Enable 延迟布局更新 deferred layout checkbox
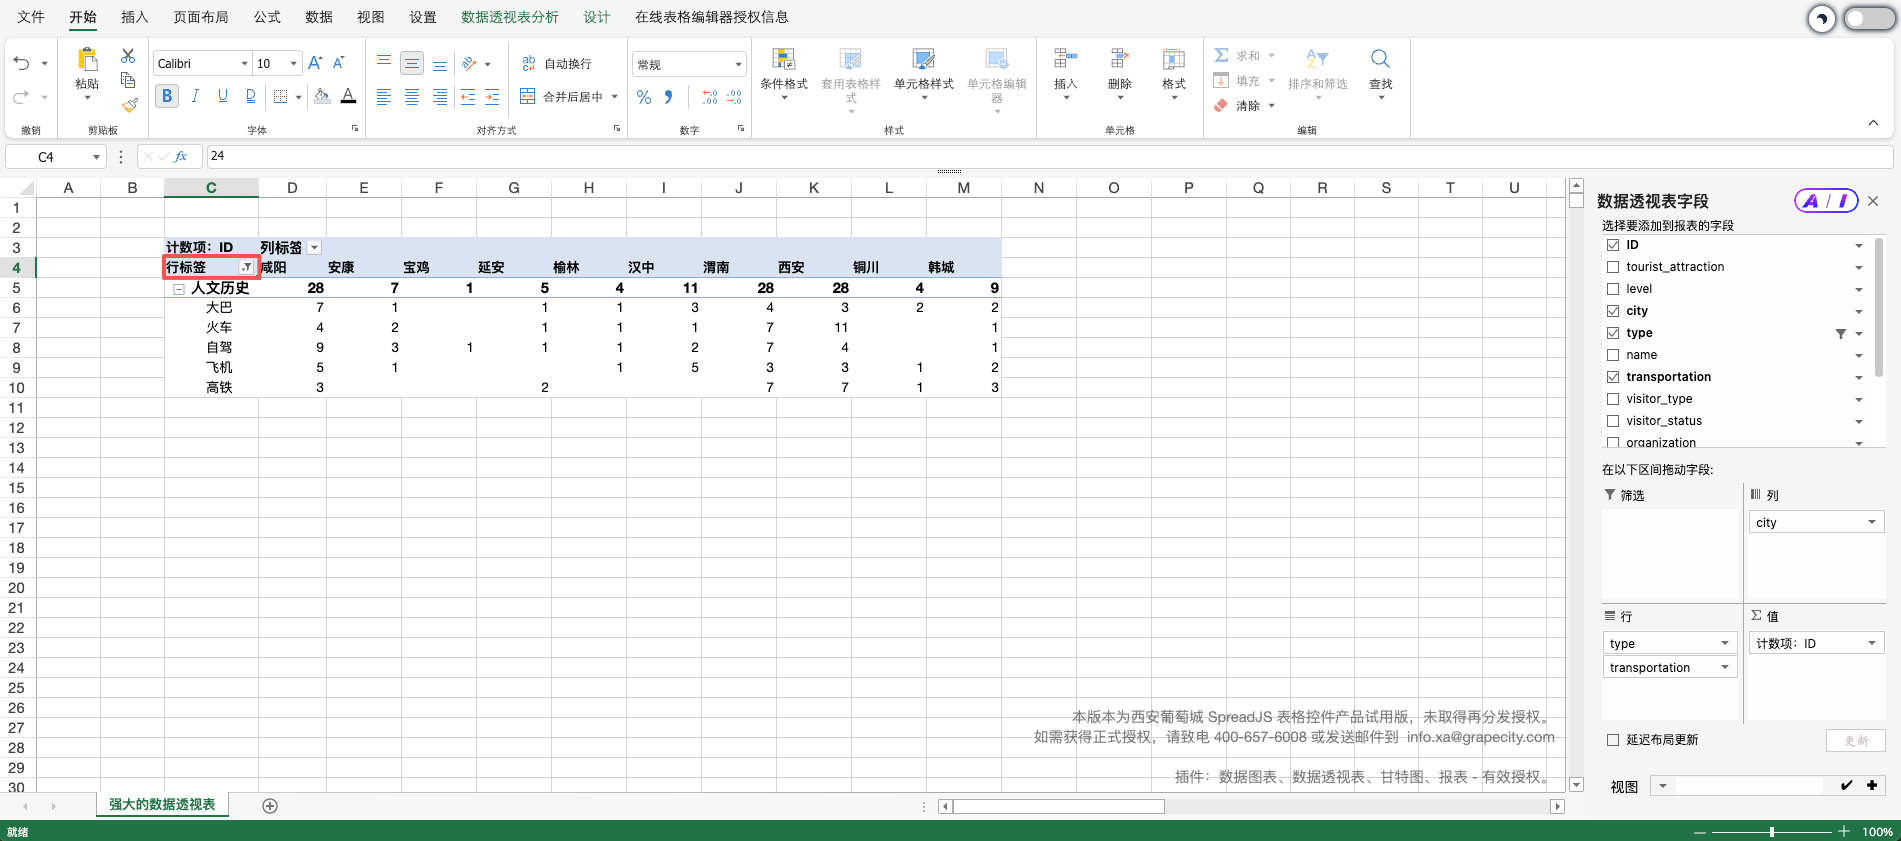1901x841 pixels. (x=1613, y=740)
